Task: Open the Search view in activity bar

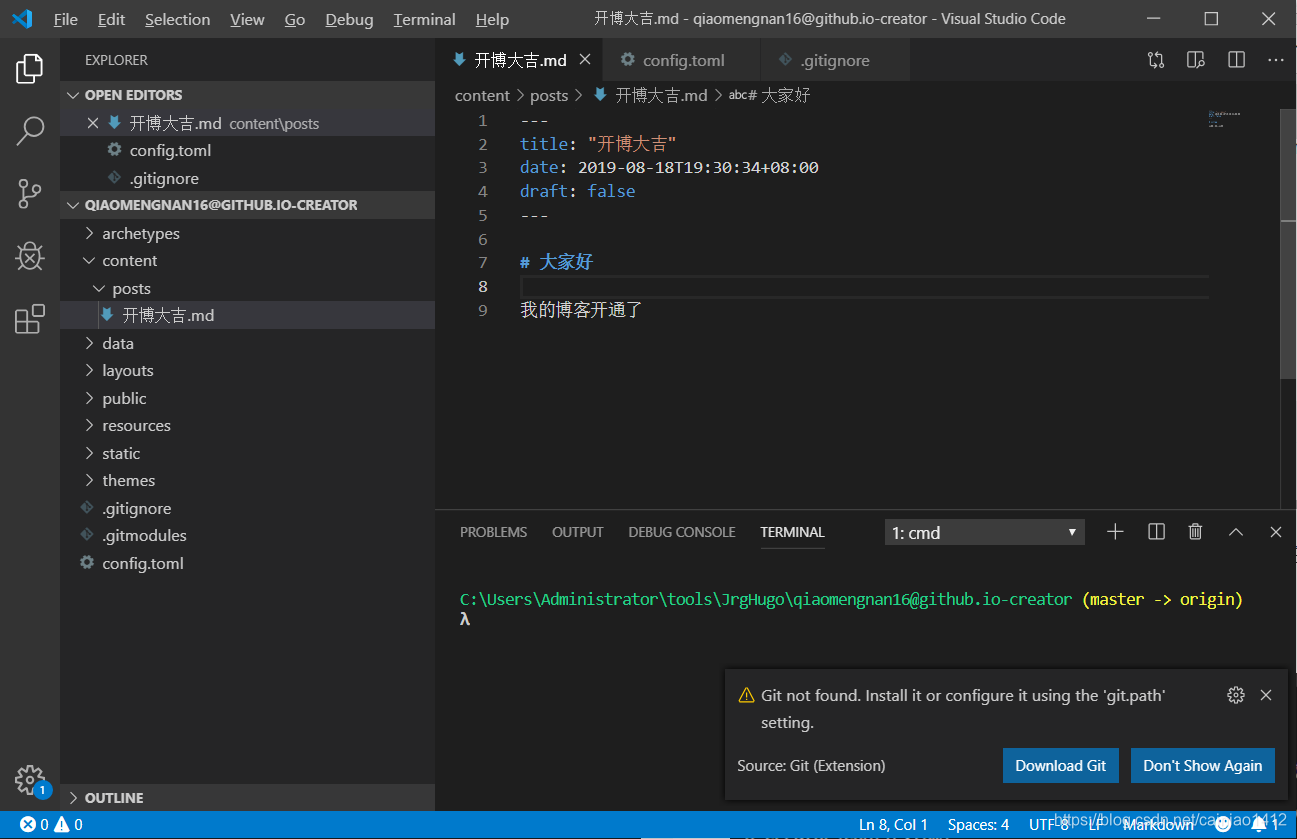Action: (30, 130)
